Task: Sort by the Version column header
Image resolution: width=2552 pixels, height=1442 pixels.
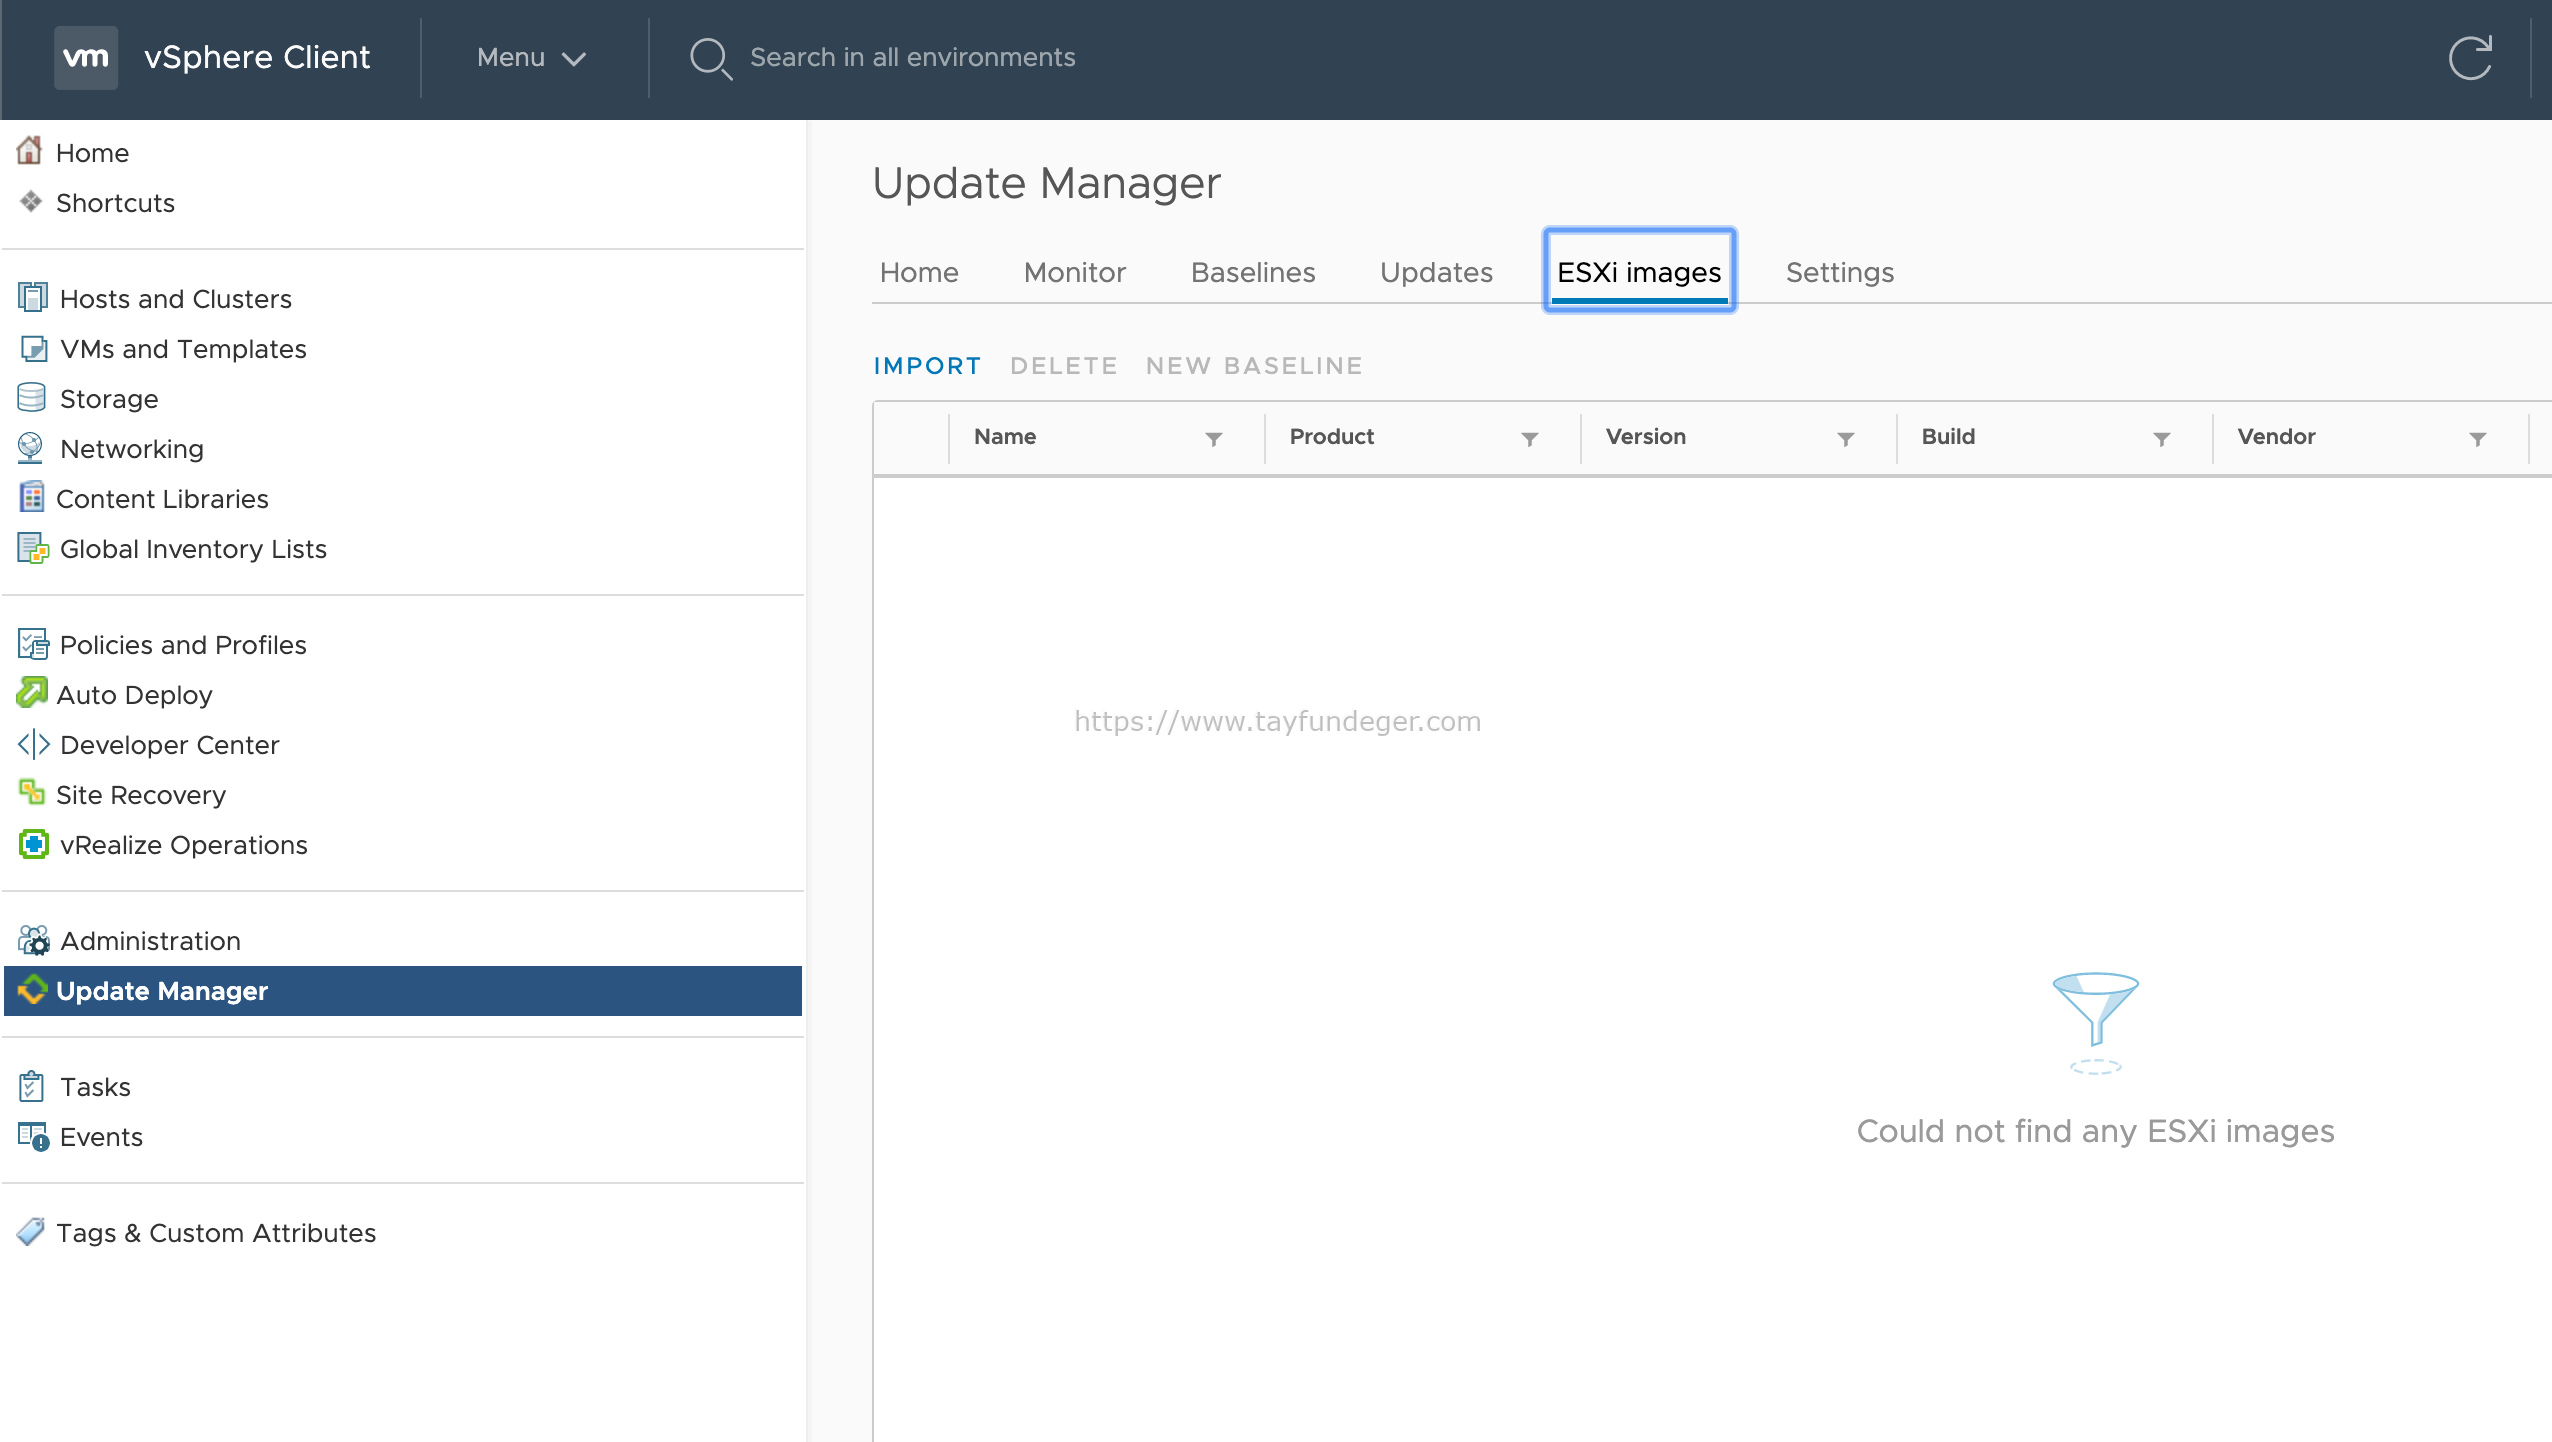Action: [1645, 437]
